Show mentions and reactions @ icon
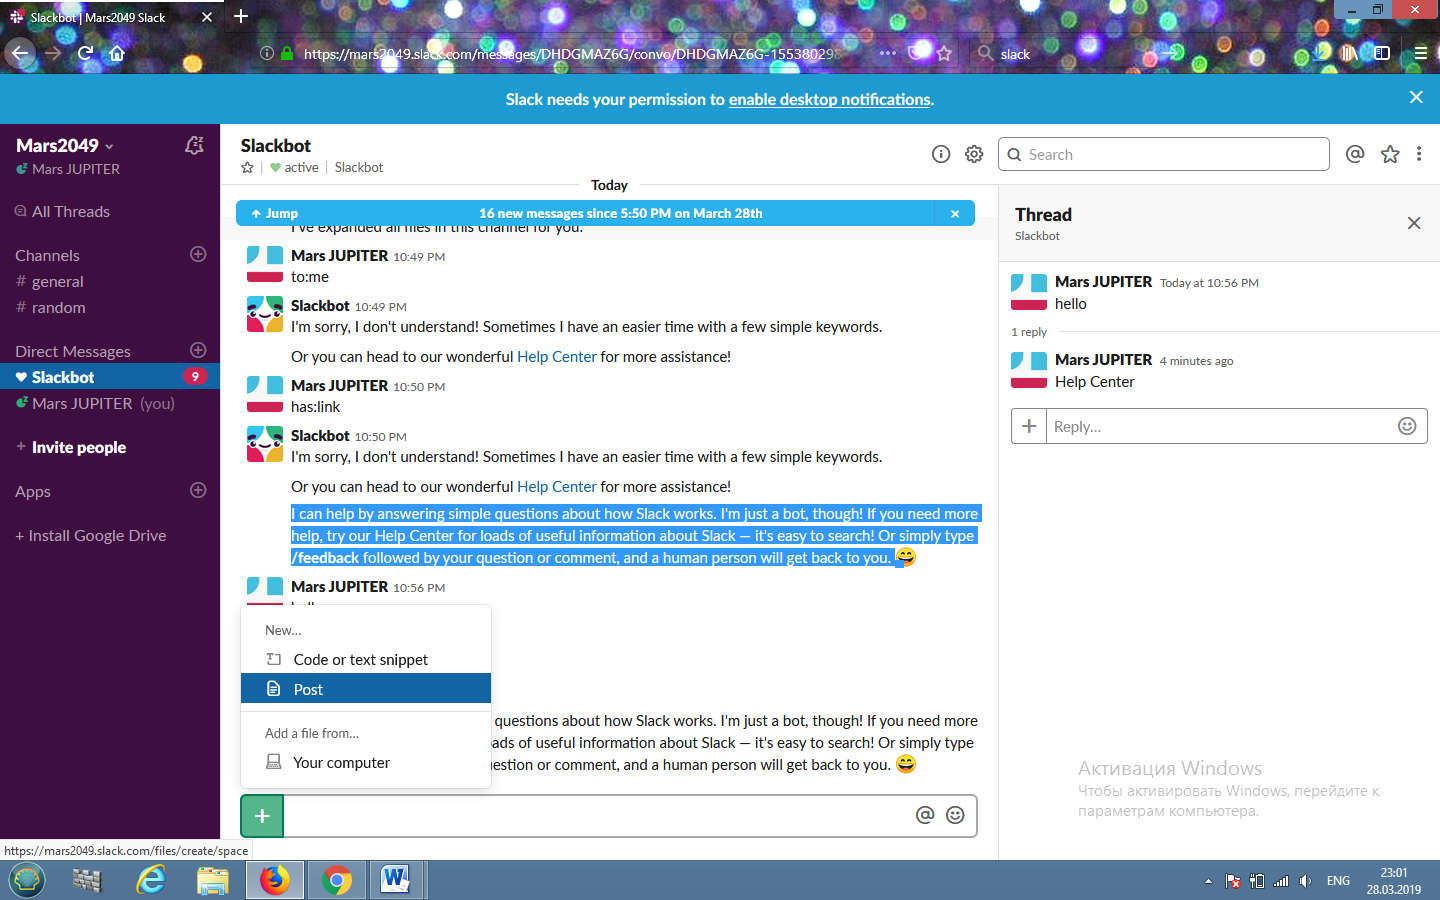This screenshot has width=1440, height=900. (1355, 154)
